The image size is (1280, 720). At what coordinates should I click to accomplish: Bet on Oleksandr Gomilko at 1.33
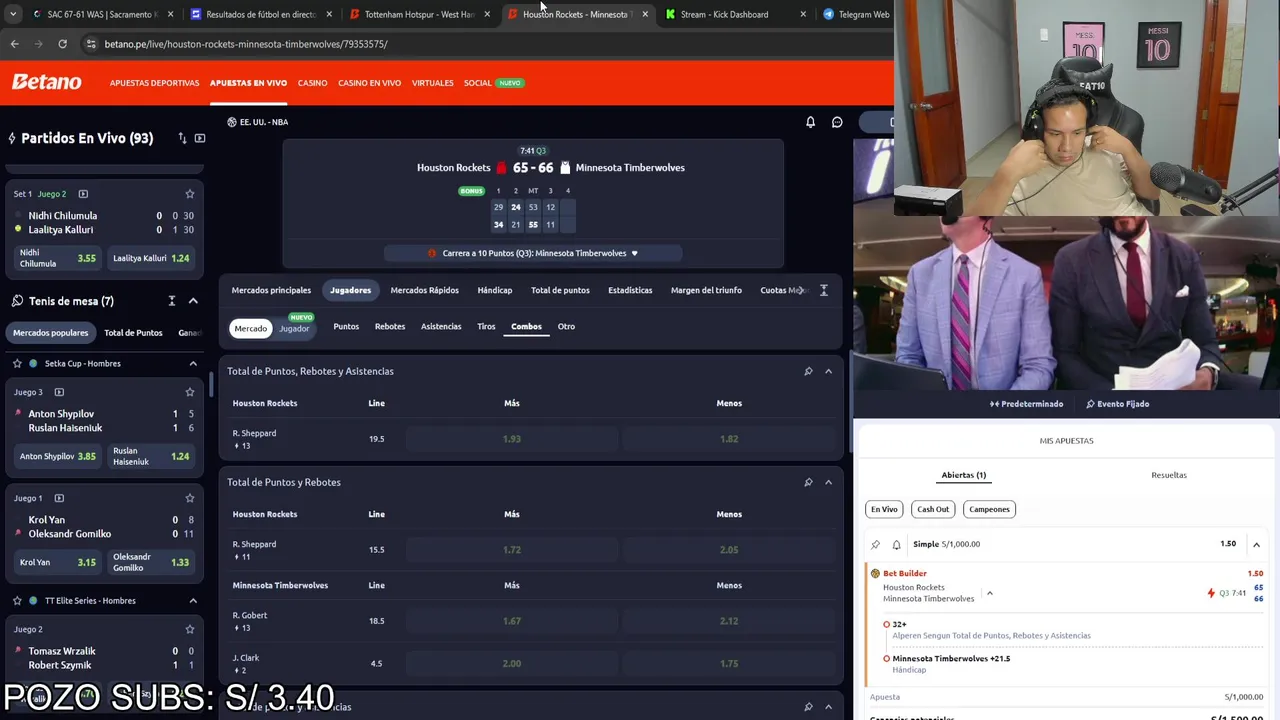[x=151, y=562]
